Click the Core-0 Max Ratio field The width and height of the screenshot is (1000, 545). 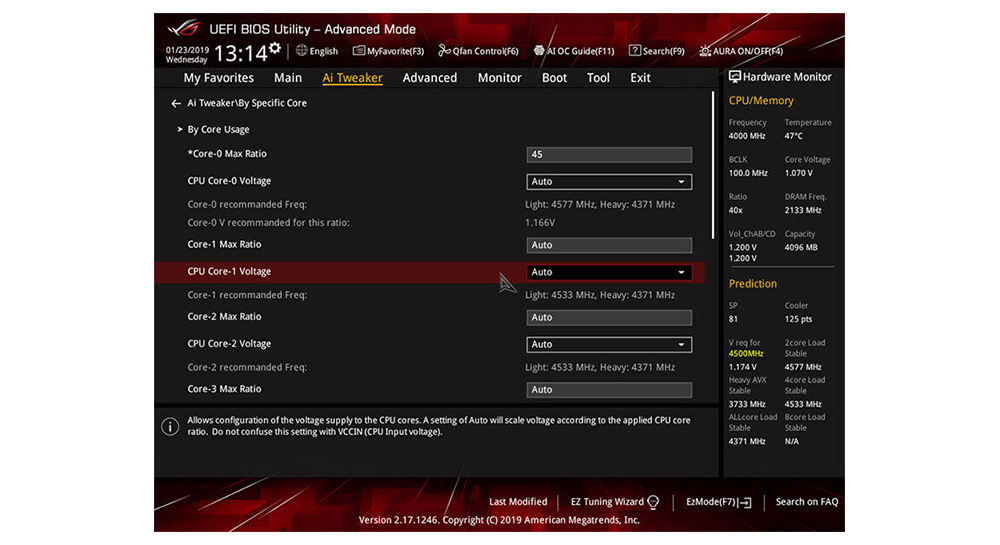[609, 155]
